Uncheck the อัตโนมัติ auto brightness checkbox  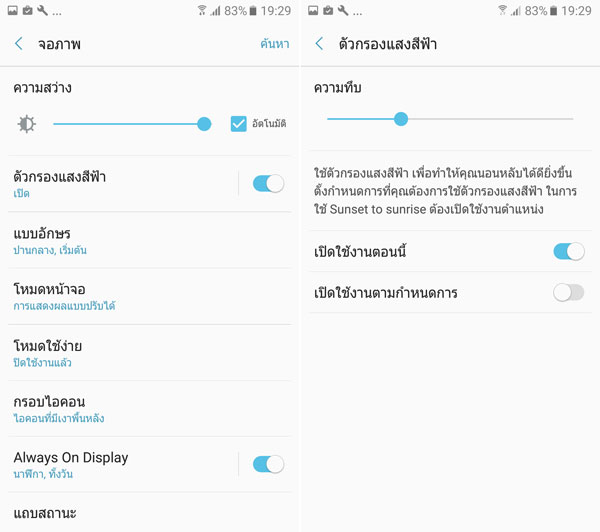click(x=238, y=124)
